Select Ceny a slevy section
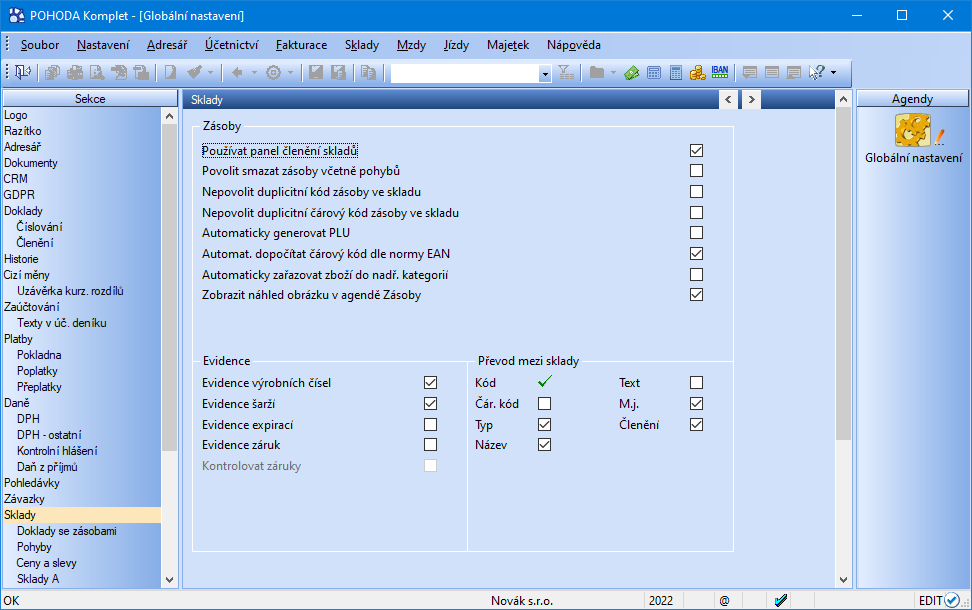The image size is (972, 610). 47,563
